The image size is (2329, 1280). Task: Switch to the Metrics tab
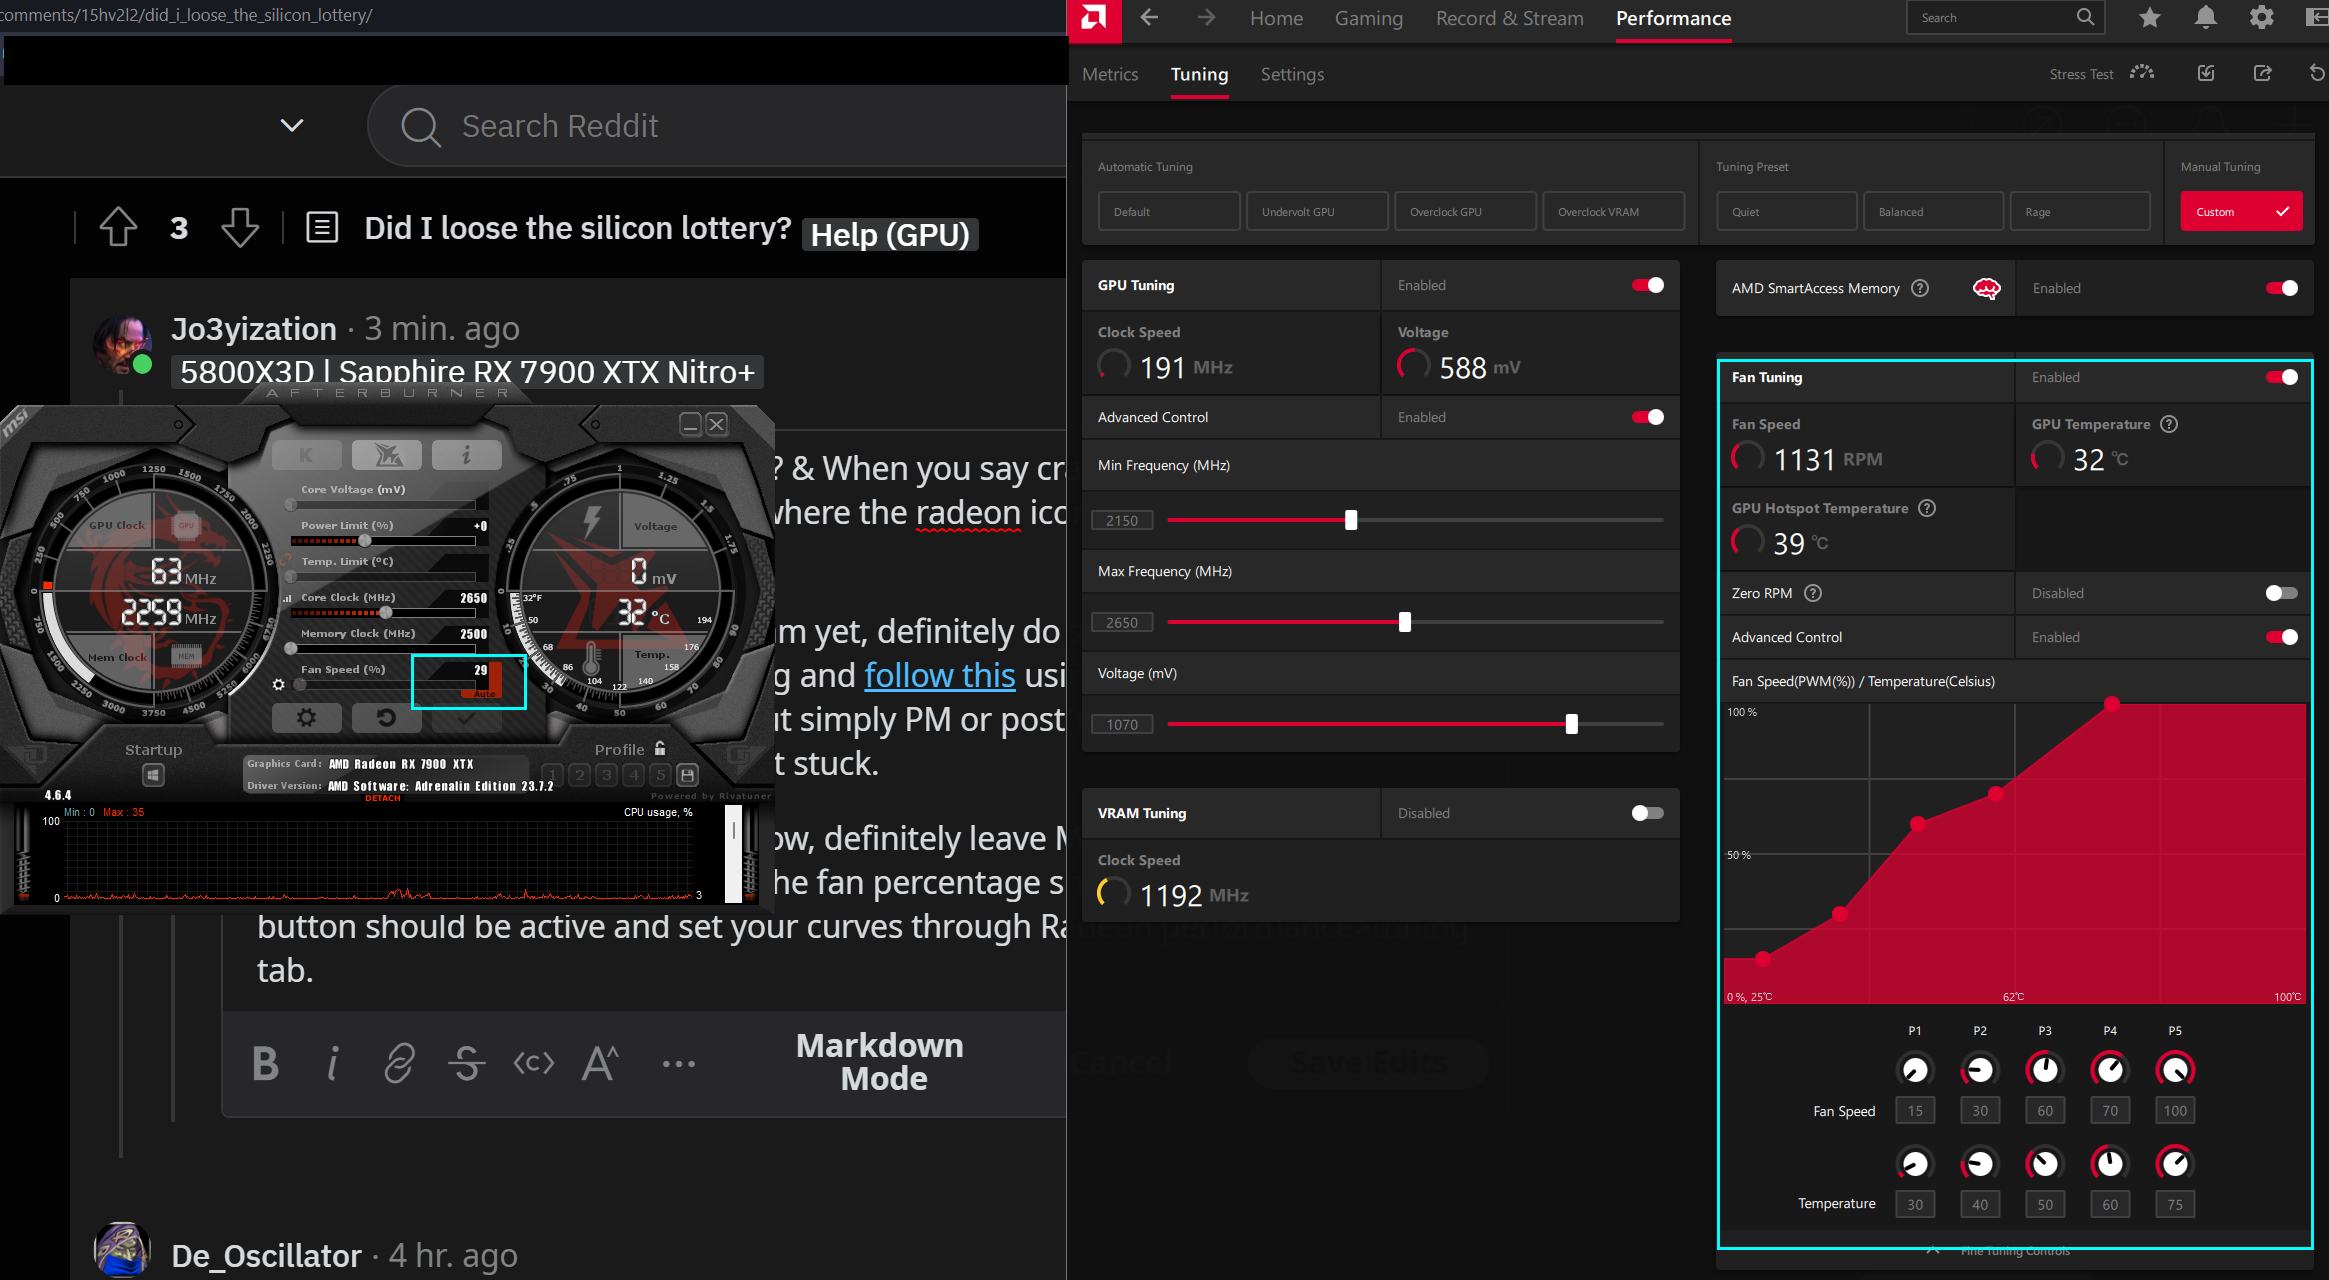pyautogui.click(x=1109, y=74)
